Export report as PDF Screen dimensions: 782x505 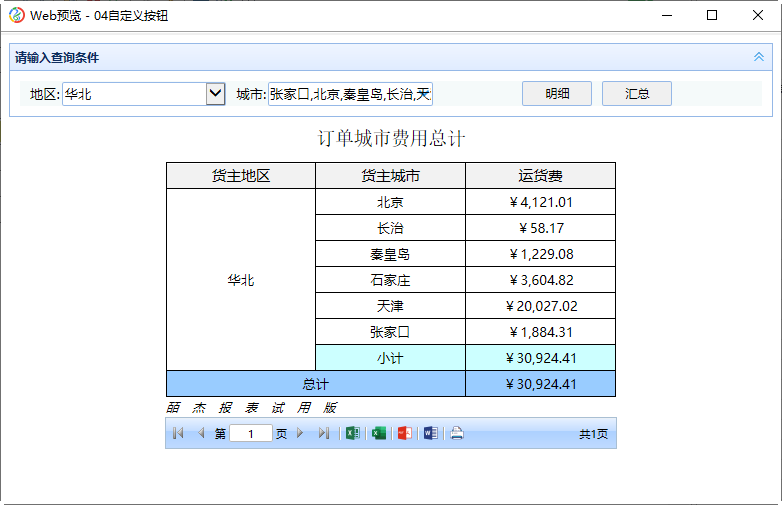(404, 434)
